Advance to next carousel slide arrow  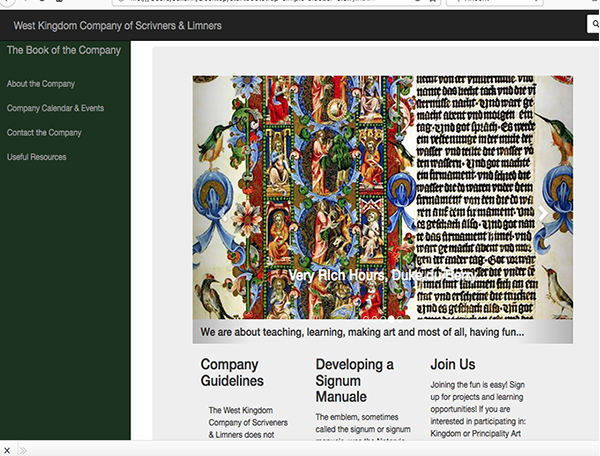pos(542,213)
